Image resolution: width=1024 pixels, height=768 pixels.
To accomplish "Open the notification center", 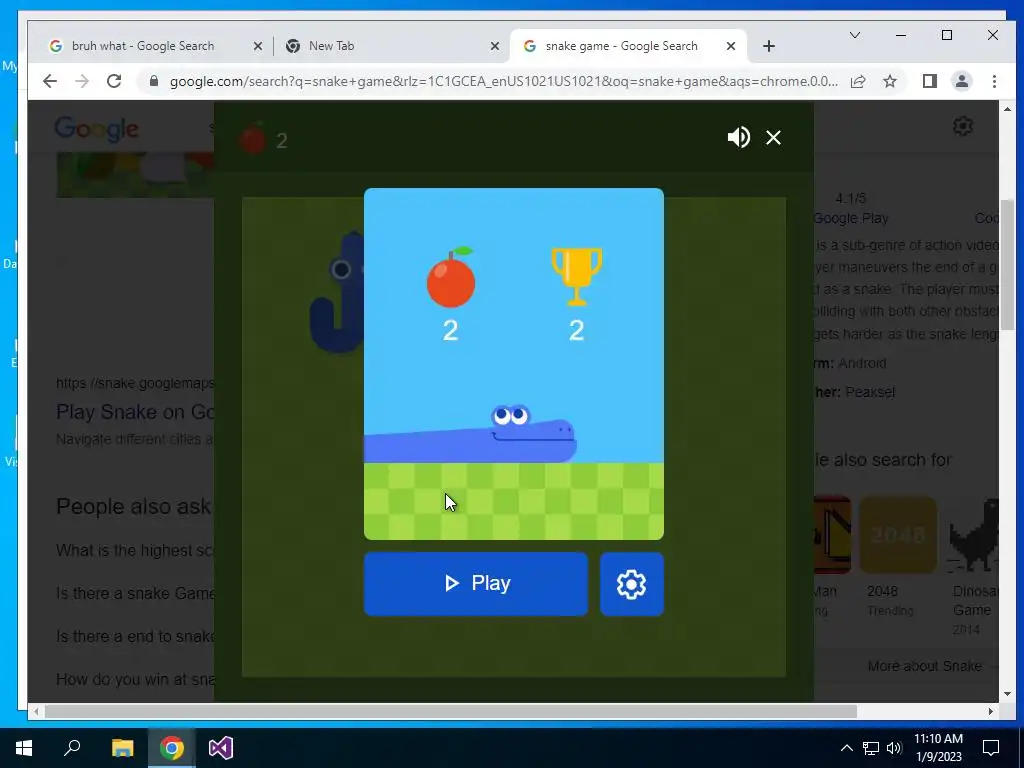I will point(991,748).
